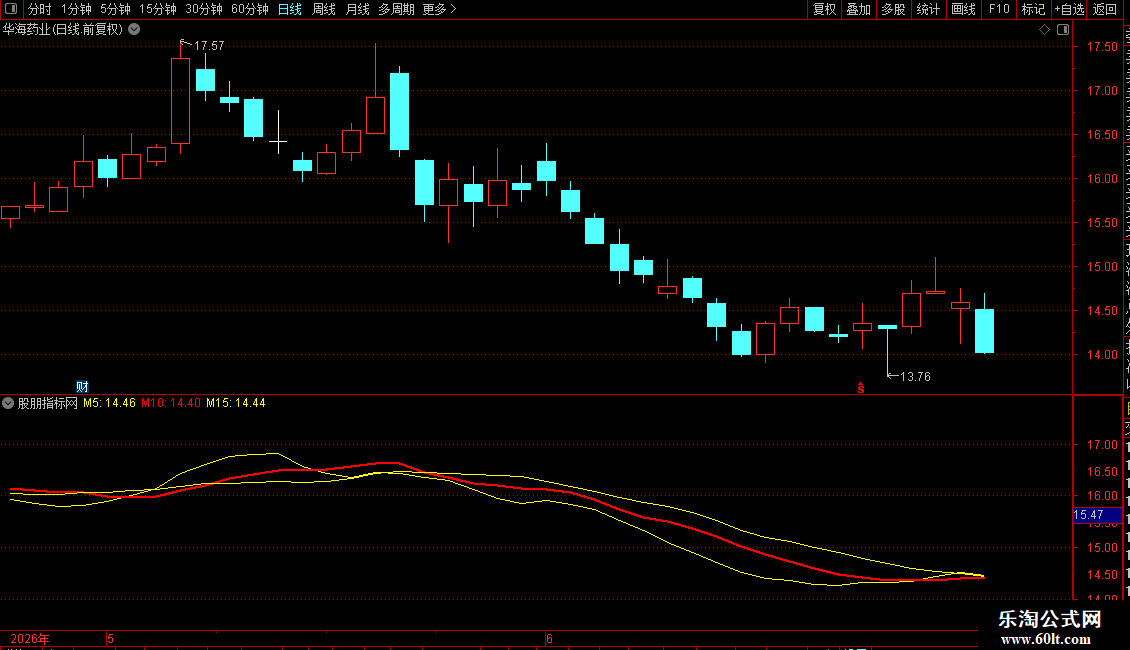The image size is (1130, 650).
Task: Open the 股朋指标网 indicator dropdown
Action: click(x=8, y=404)
